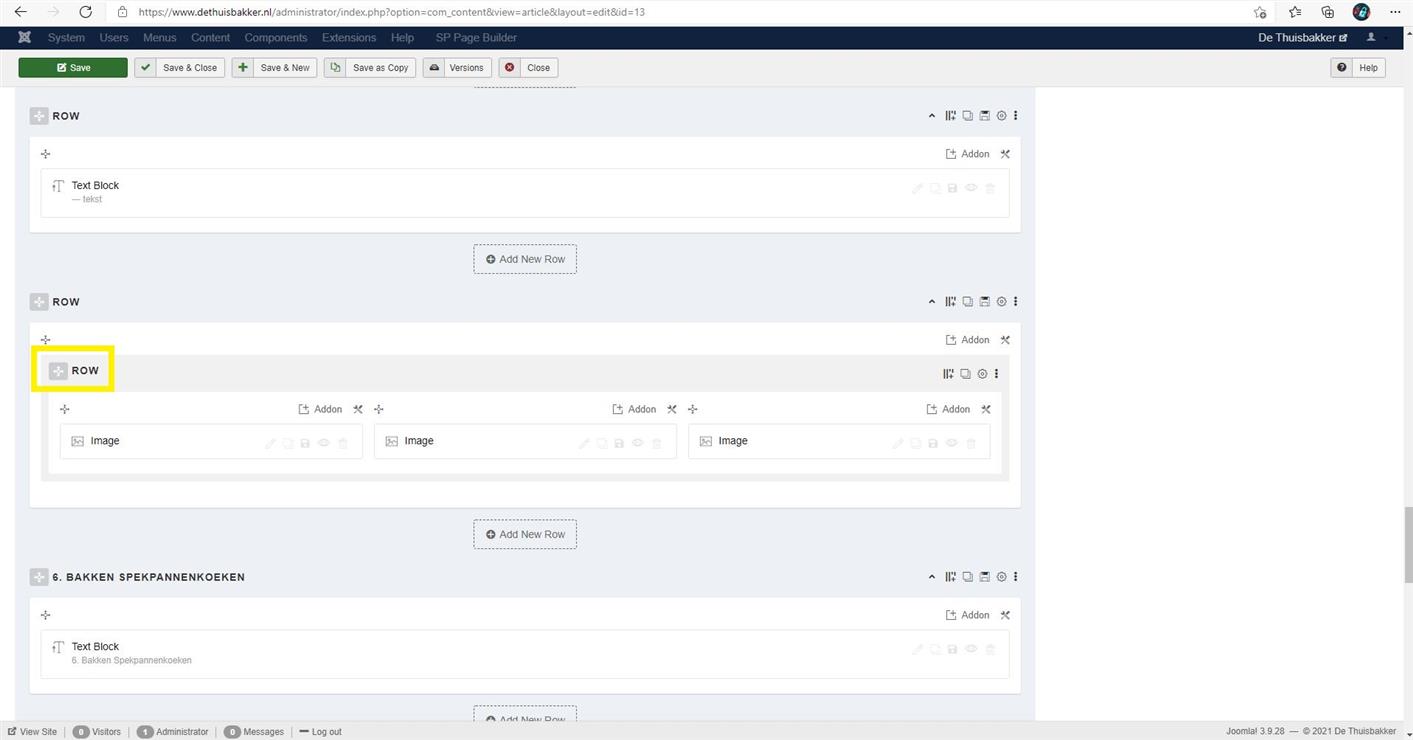
Task: Add an addon above the middle Image
Action: (x=634, y=409)
